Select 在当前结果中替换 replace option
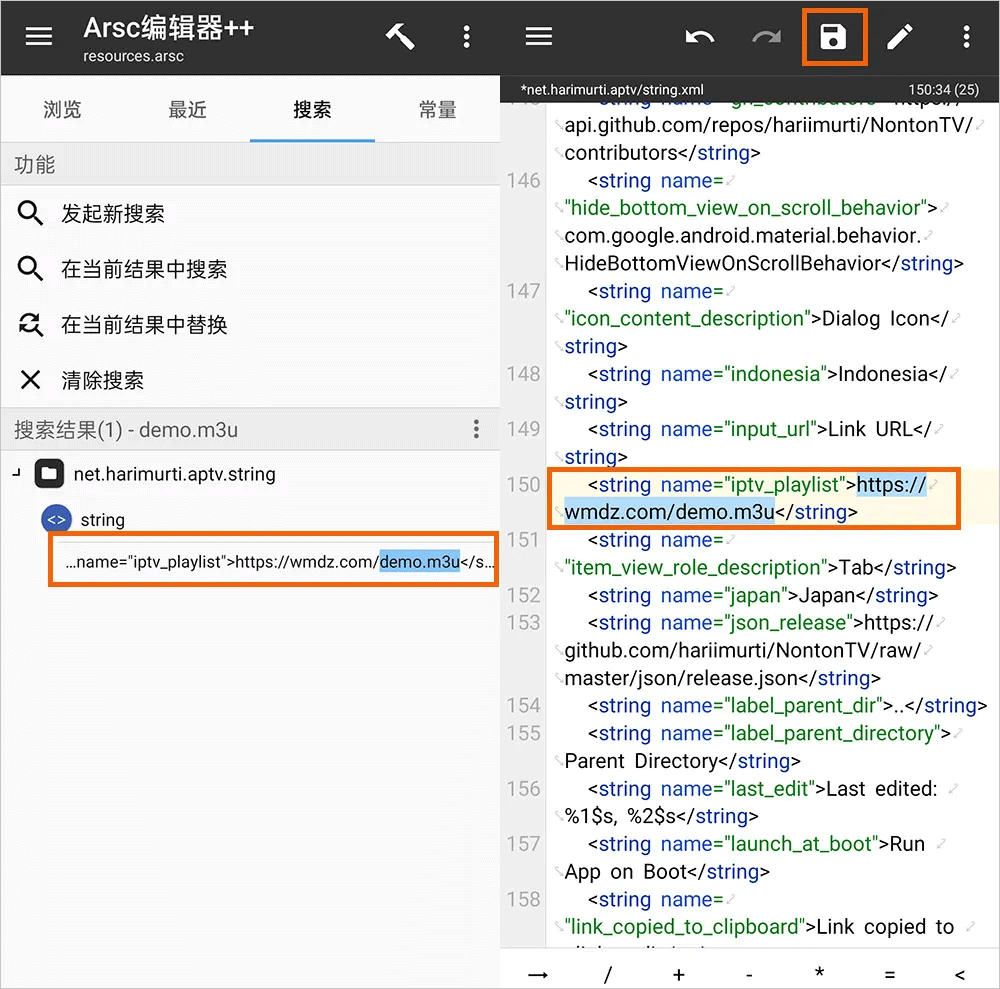Image resolution: width=1000 pixels, height=989 pixels. (x=144, y=325)
